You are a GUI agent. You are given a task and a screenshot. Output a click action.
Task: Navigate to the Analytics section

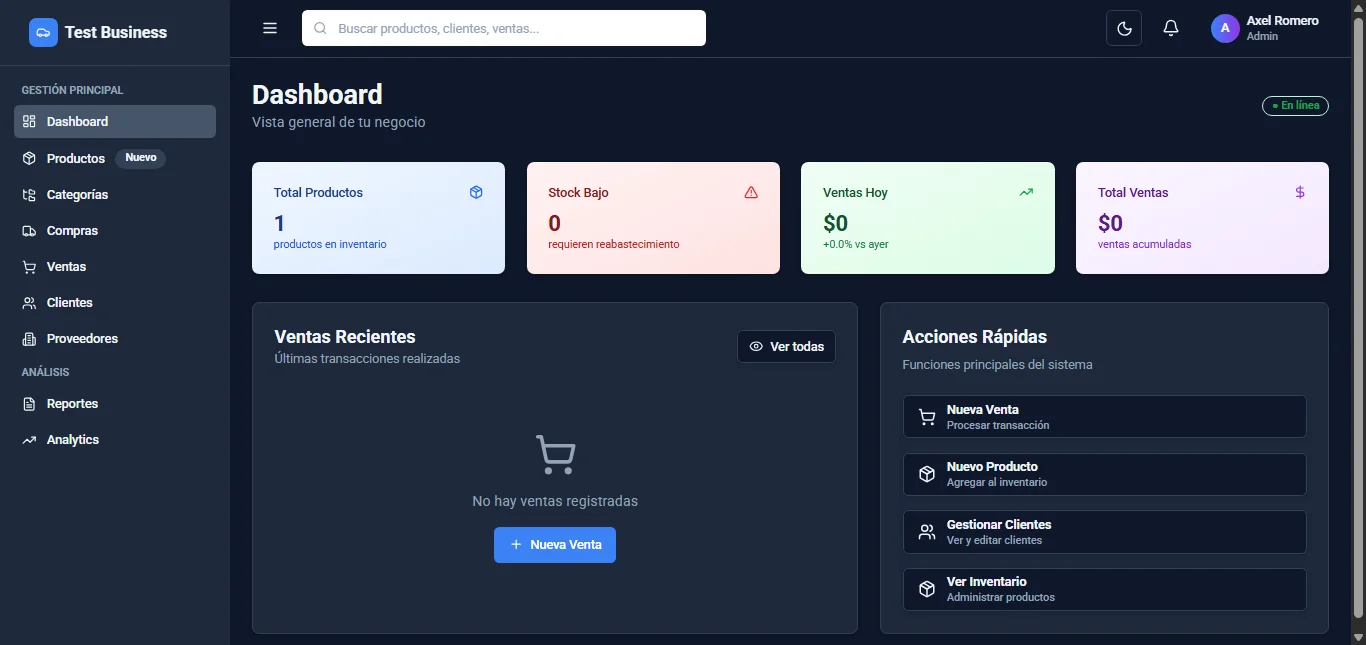[72, 440]
